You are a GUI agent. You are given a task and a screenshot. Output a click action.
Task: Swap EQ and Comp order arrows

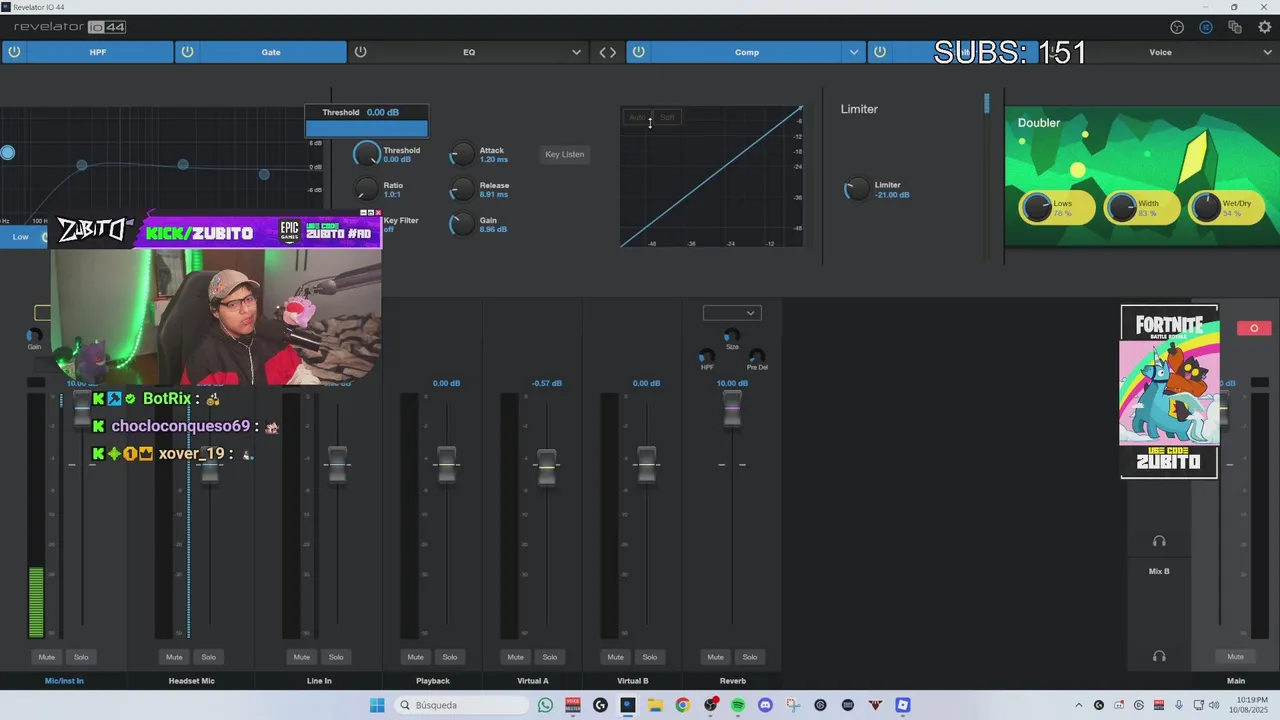tap(608, 52)
